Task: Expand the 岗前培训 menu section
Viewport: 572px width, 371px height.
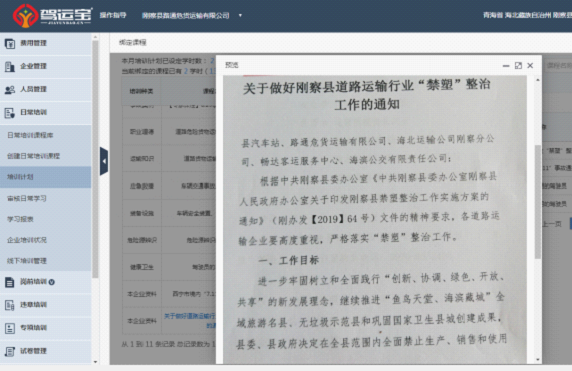Action: pyautogui.click(x=46, y=282)
